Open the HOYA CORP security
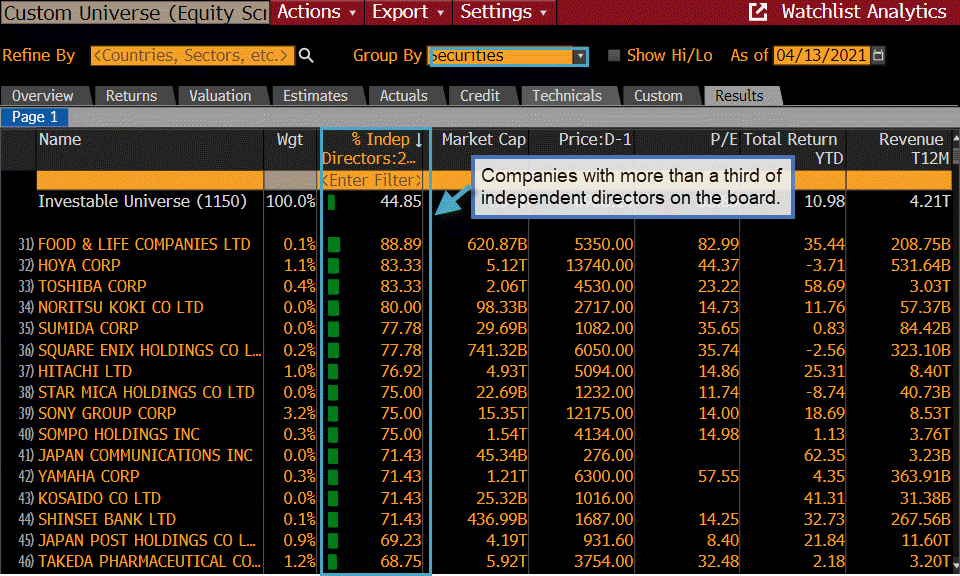This screenshot has height=576, width=960. 80,266
